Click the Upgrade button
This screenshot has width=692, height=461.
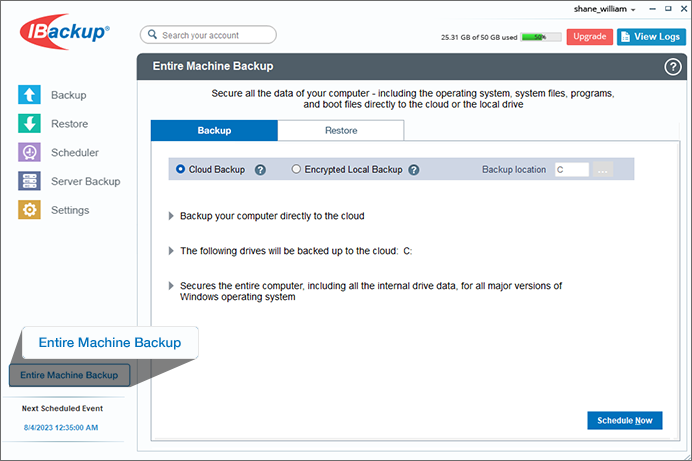tap(590, 37)
